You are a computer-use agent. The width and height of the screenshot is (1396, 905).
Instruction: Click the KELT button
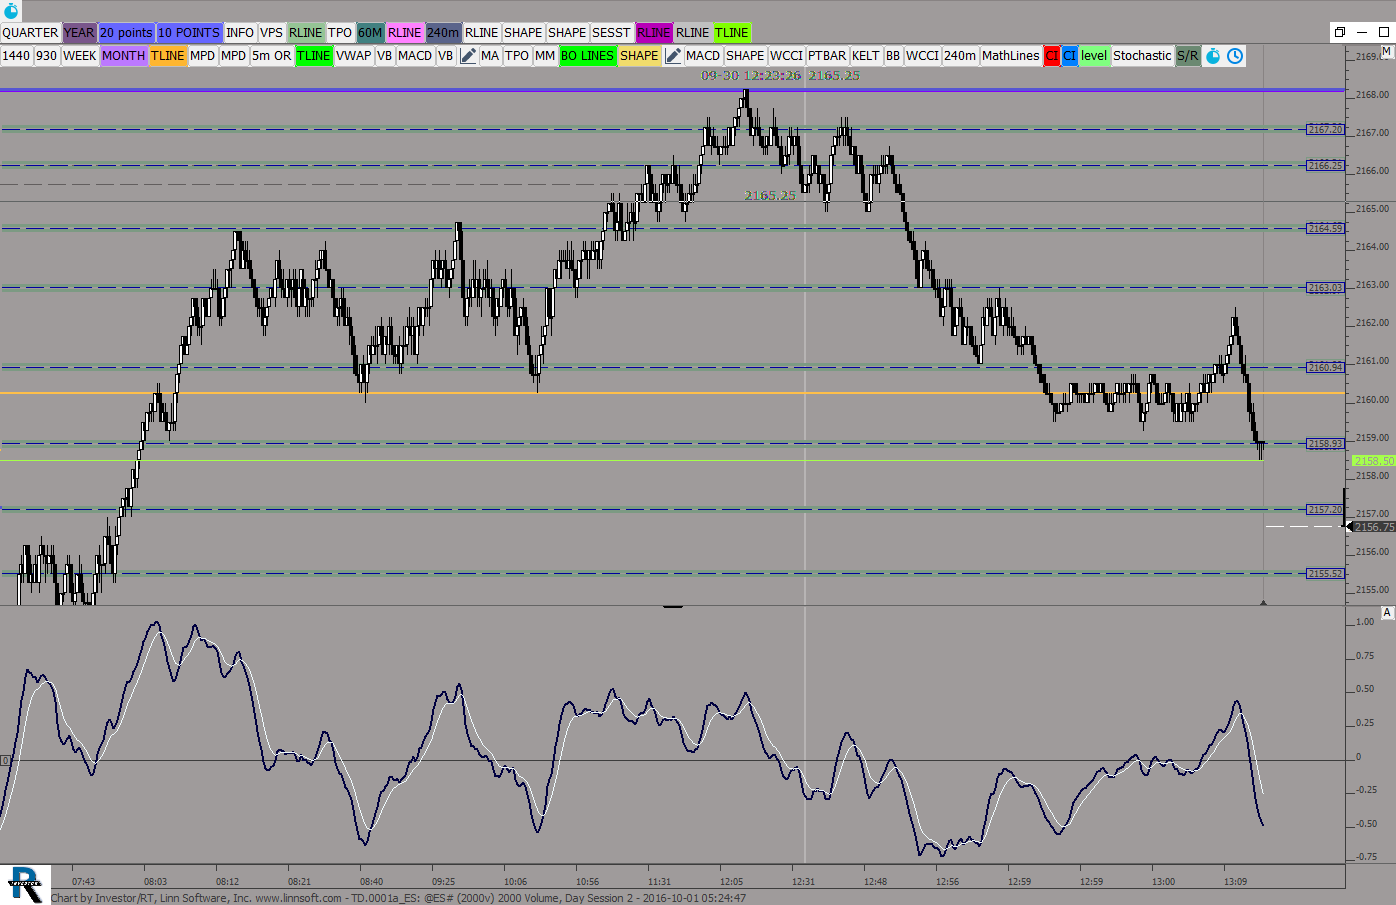(x=866, y=56)
